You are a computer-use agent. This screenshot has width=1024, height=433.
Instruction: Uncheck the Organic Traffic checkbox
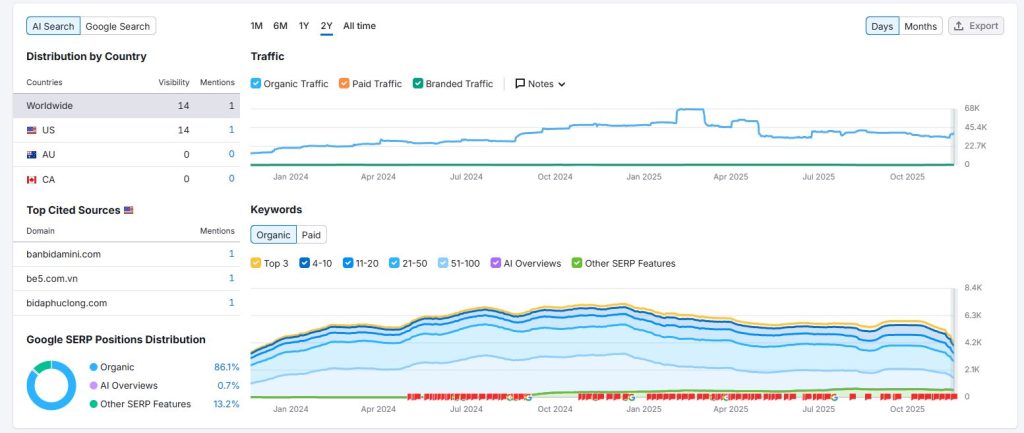[256, 84]
